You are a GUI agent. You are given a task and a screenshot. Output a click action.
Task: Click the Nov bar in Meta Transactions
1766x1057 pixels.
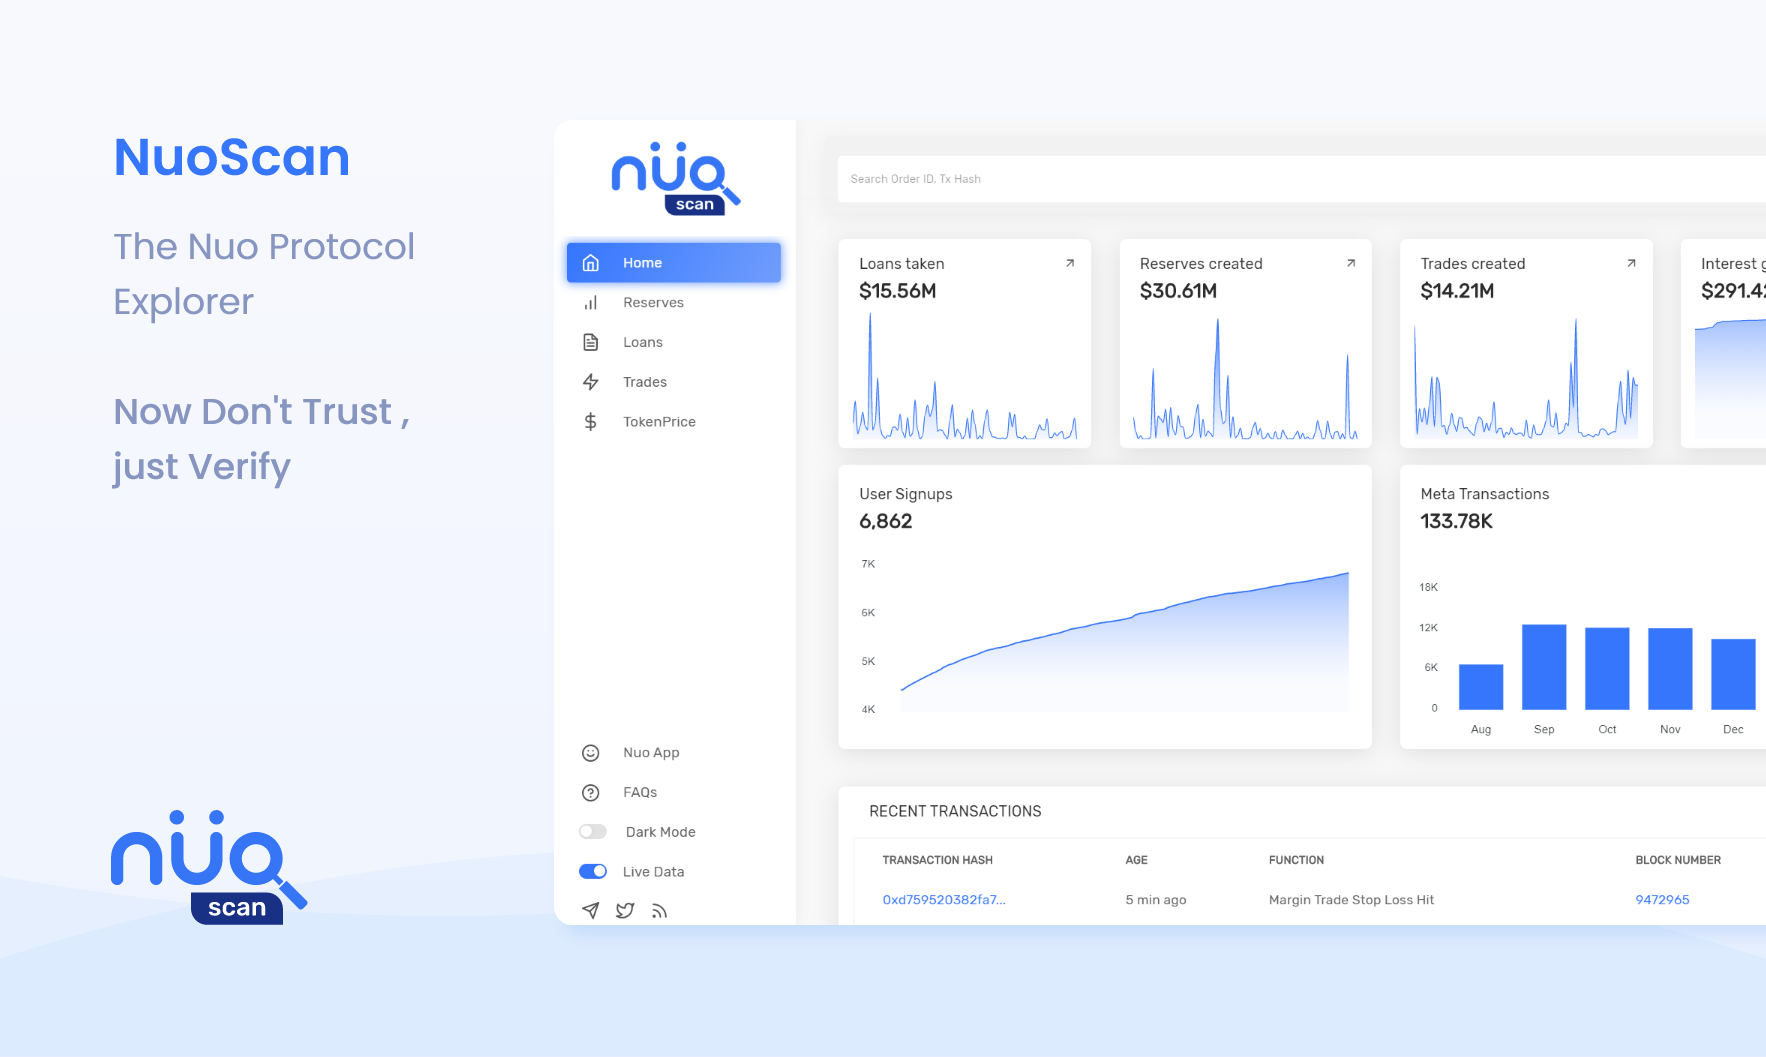coord(1670,669)
